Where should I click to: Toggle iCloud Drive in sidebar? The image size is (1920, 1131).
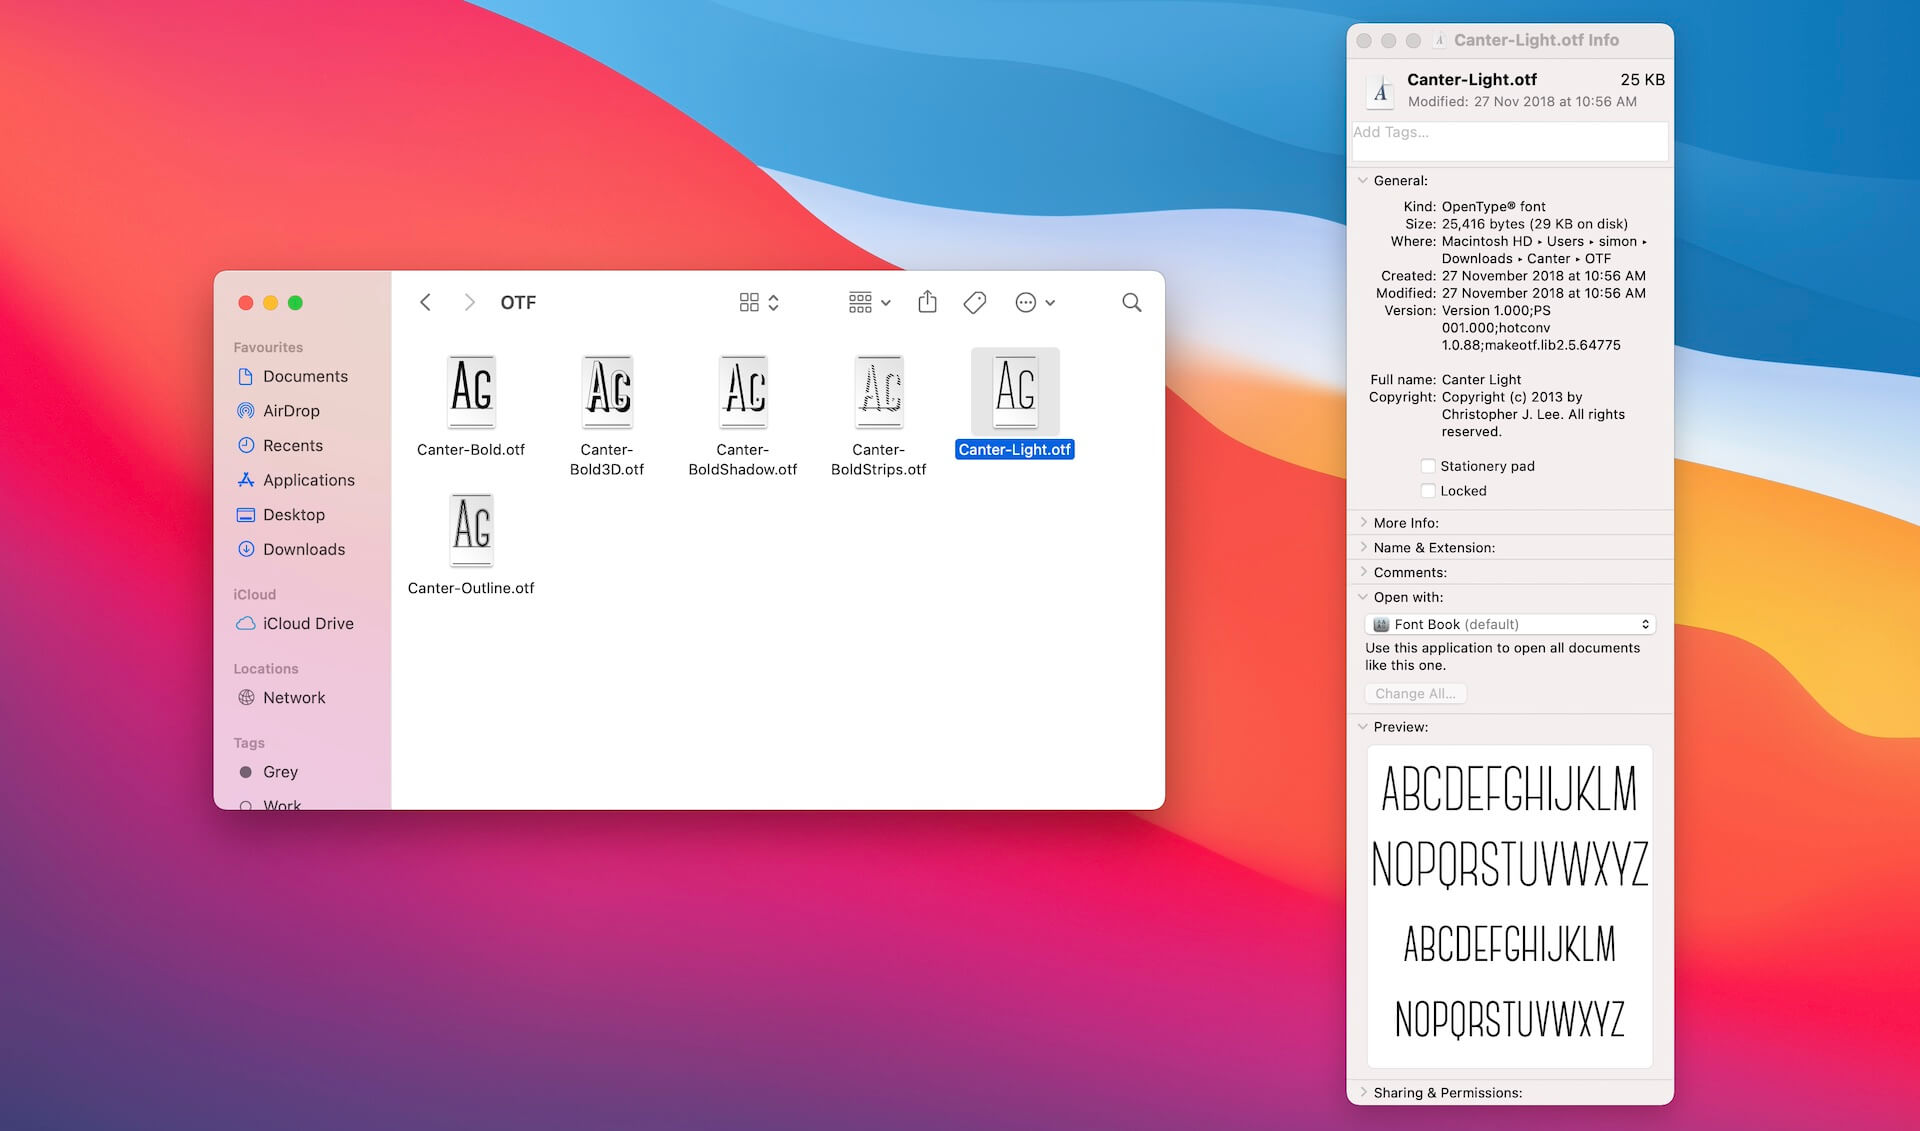[x=303, y=622]
